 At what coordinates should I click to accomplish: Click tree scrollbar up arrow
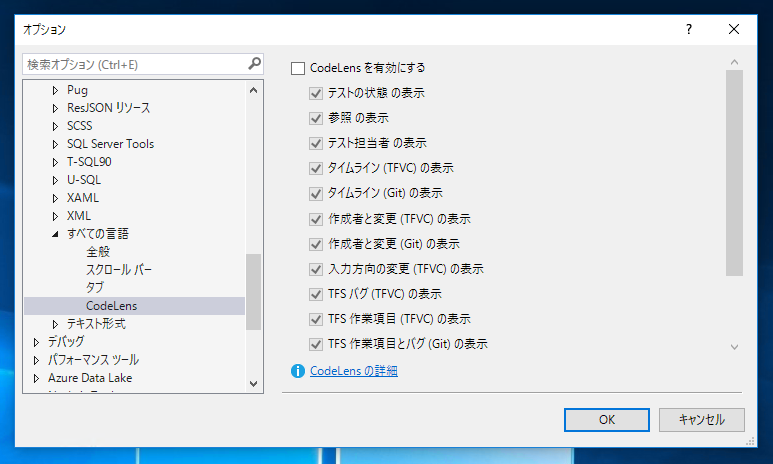(x=253, y=90)
